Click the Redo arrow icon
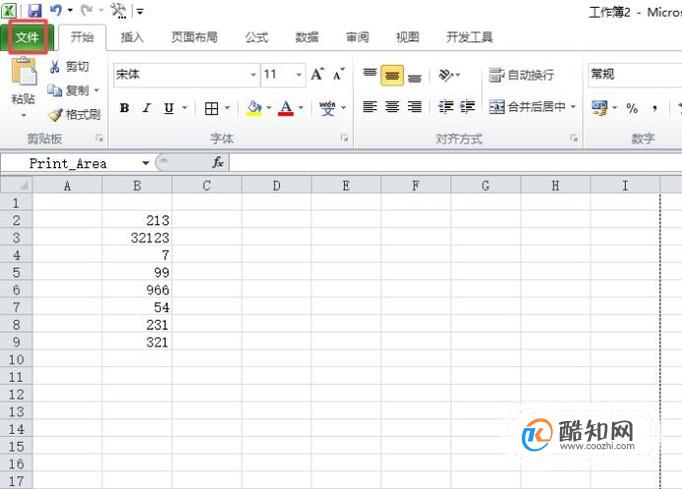682x489 pixels. (87, 10)
